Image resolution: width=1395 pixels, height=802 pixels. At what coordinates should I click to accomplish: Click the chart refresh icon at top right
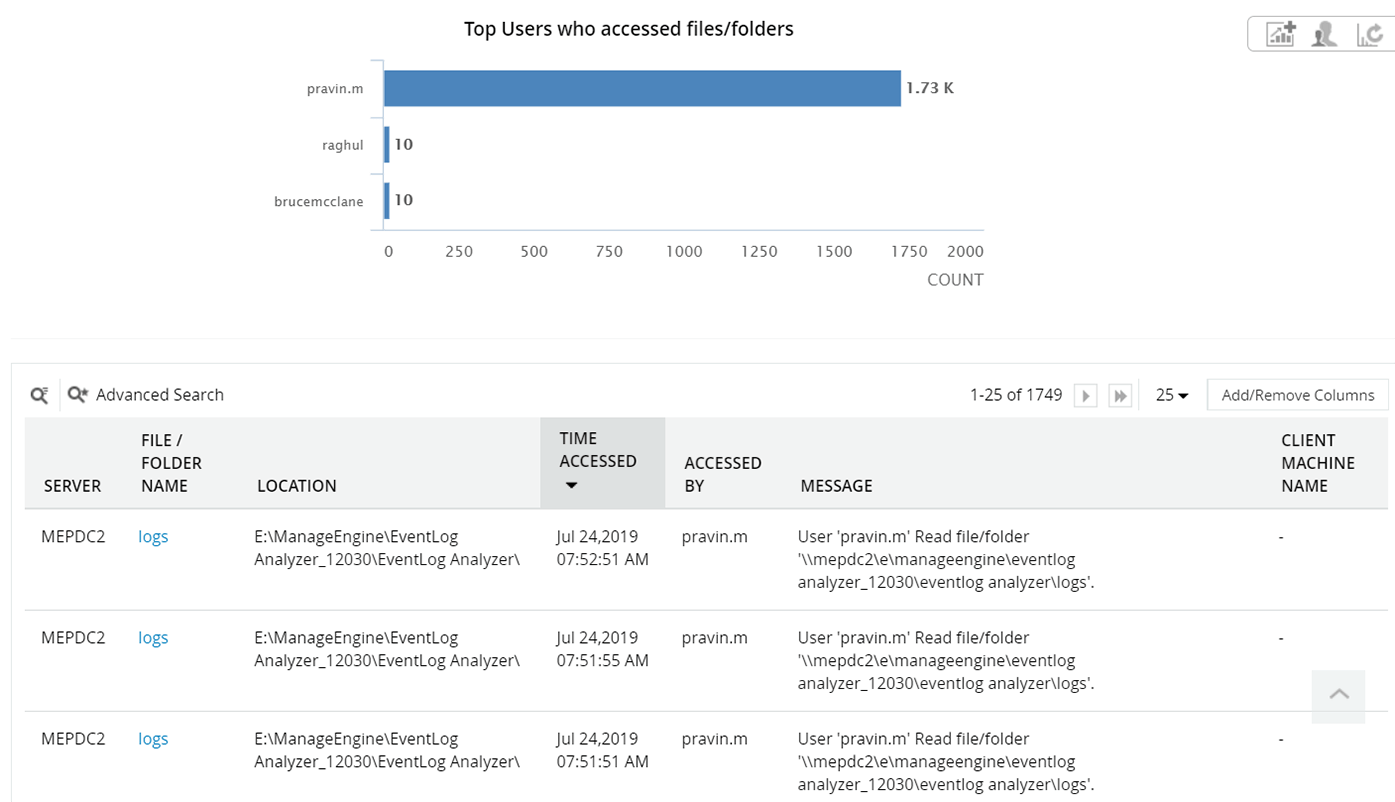pos(1370,35)
